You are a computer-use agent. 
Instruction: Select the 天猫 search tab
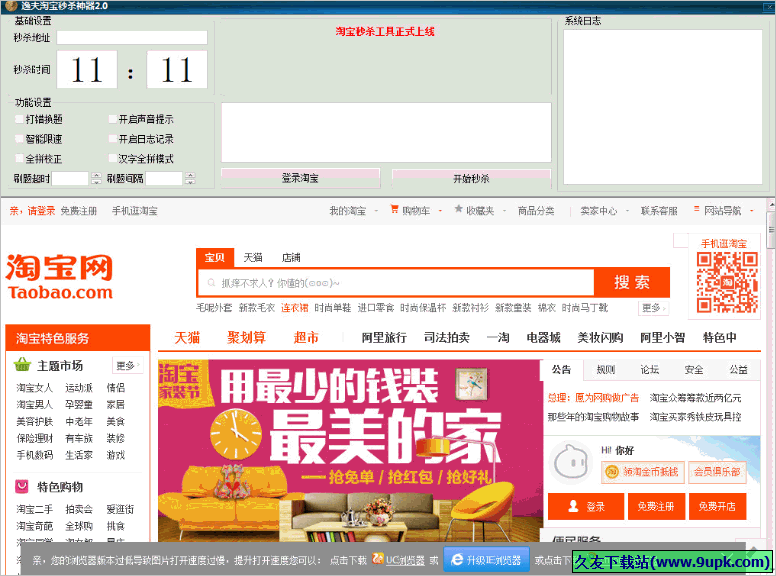(253, 257)
